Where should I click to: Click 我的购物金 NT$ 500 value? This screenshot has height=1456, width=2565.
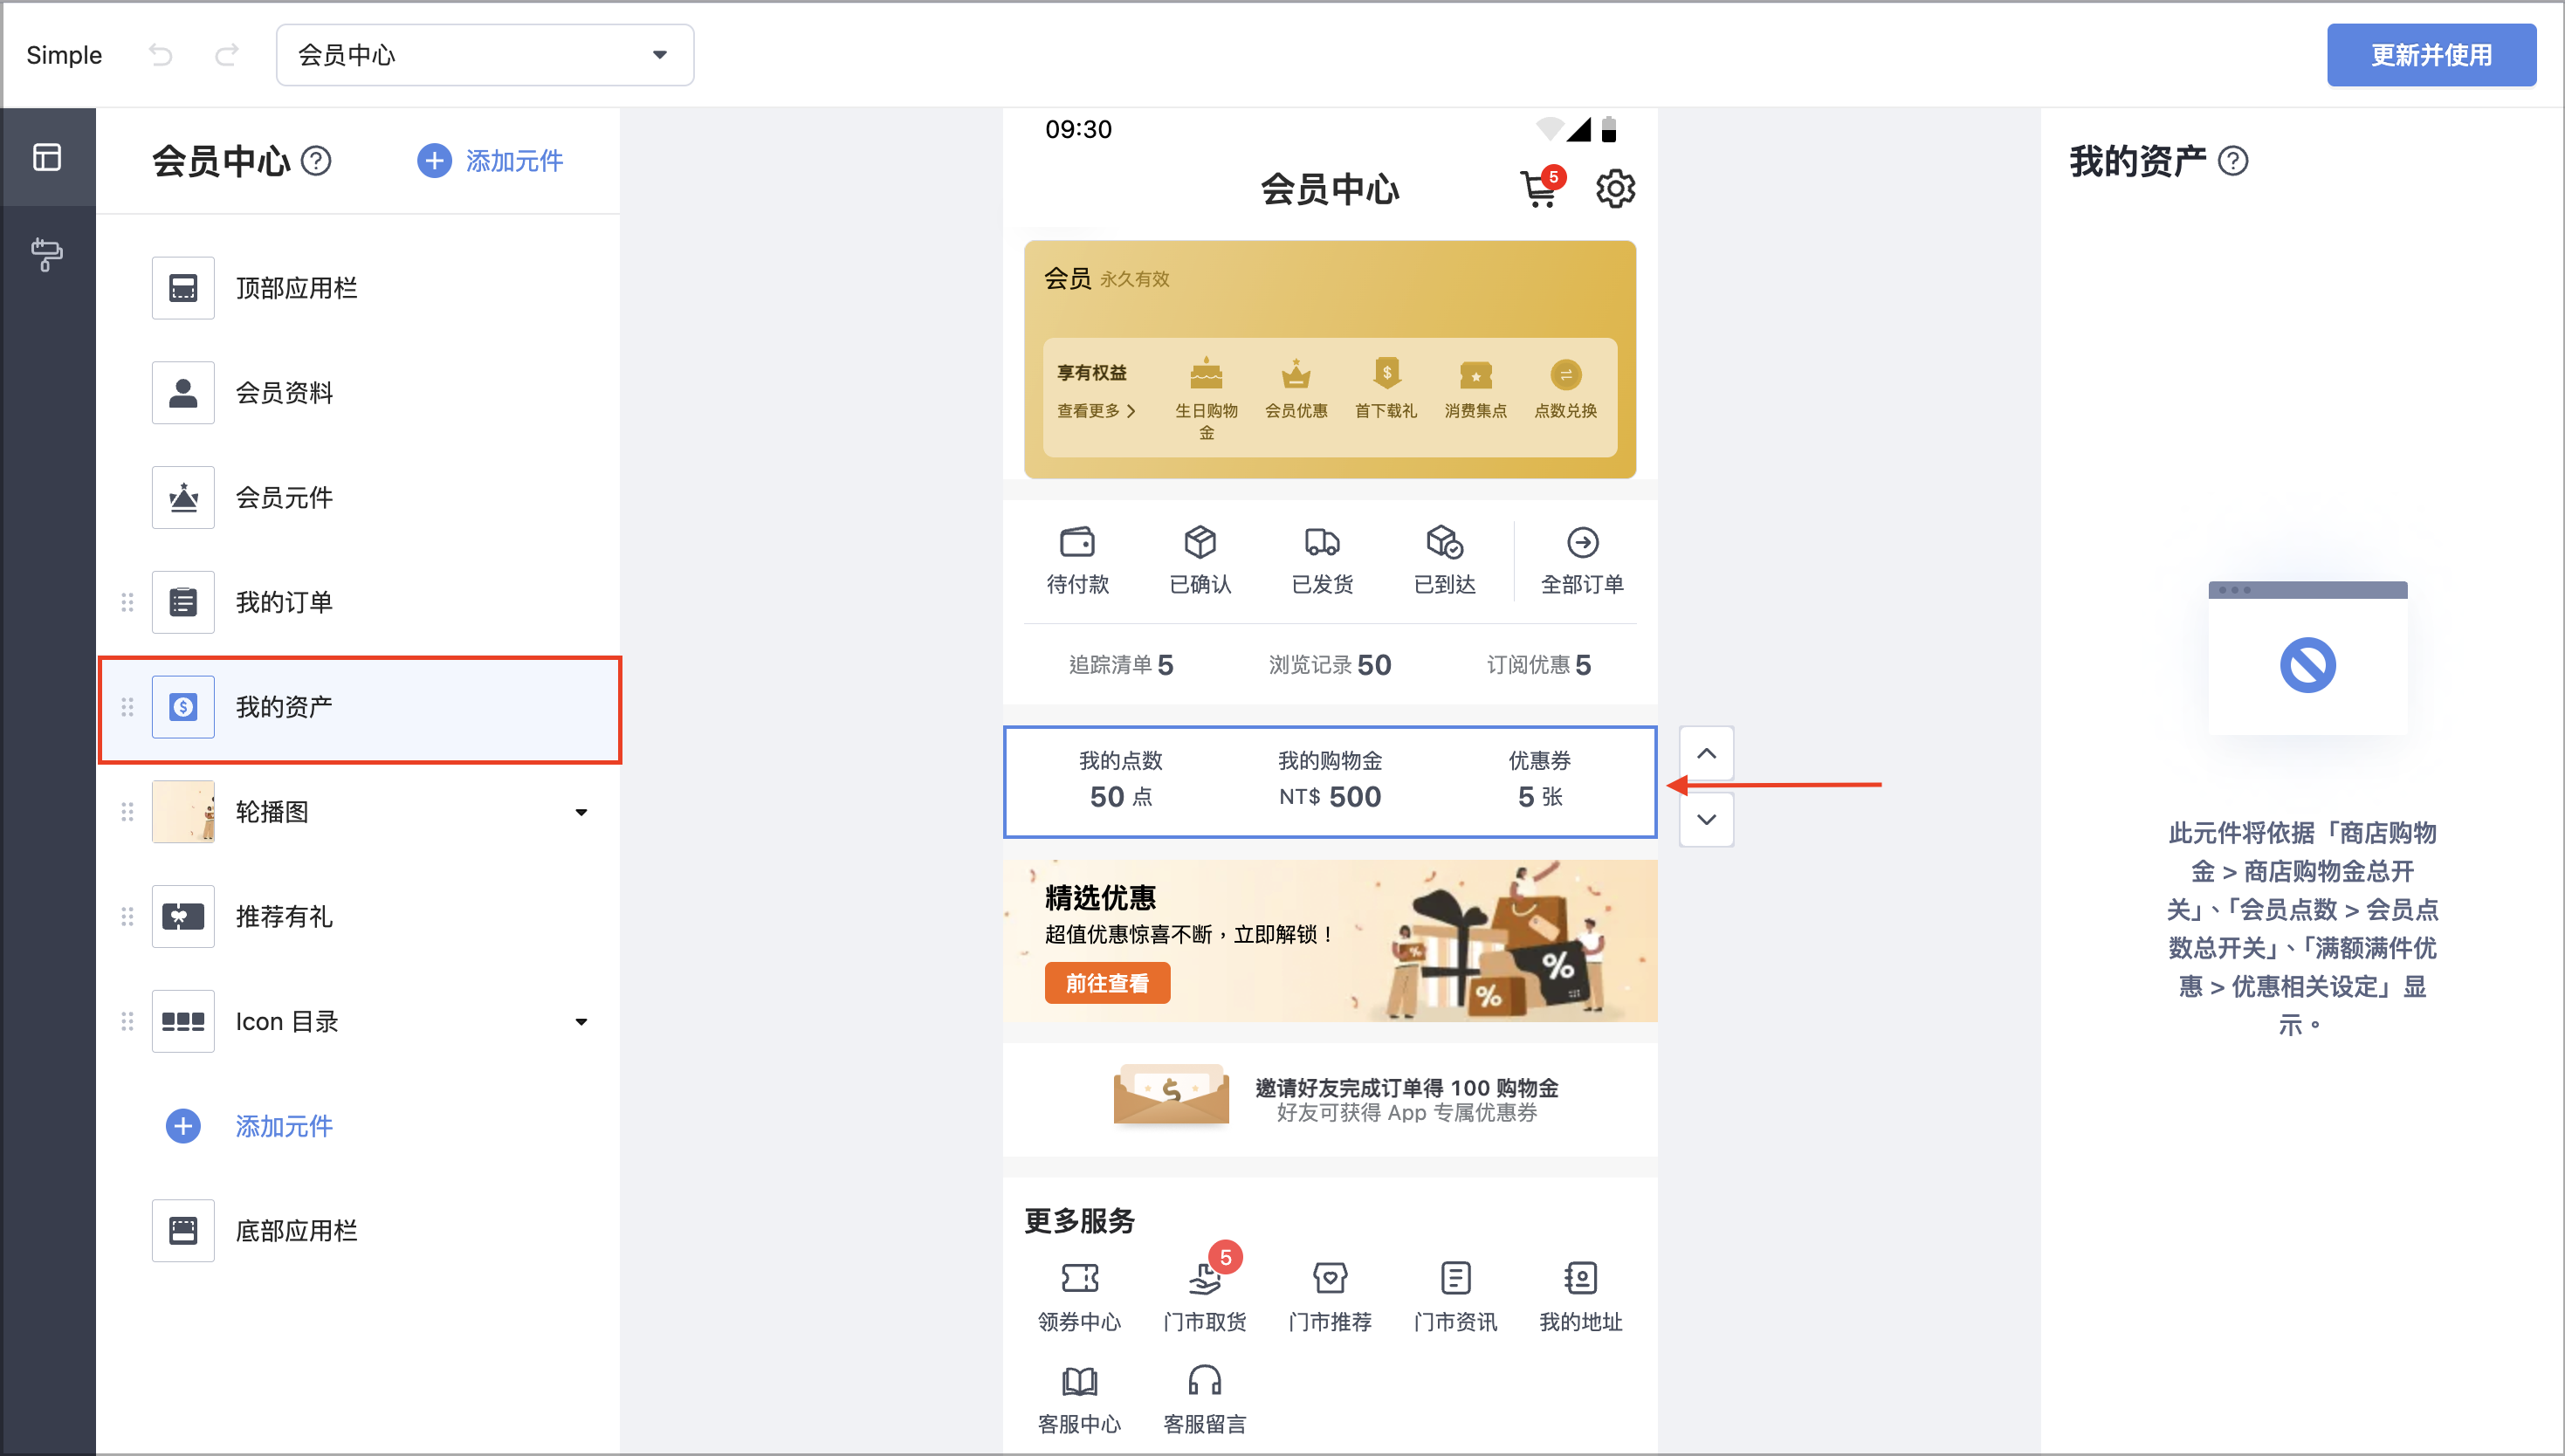pyautogui.click(x=1330, y=797)
